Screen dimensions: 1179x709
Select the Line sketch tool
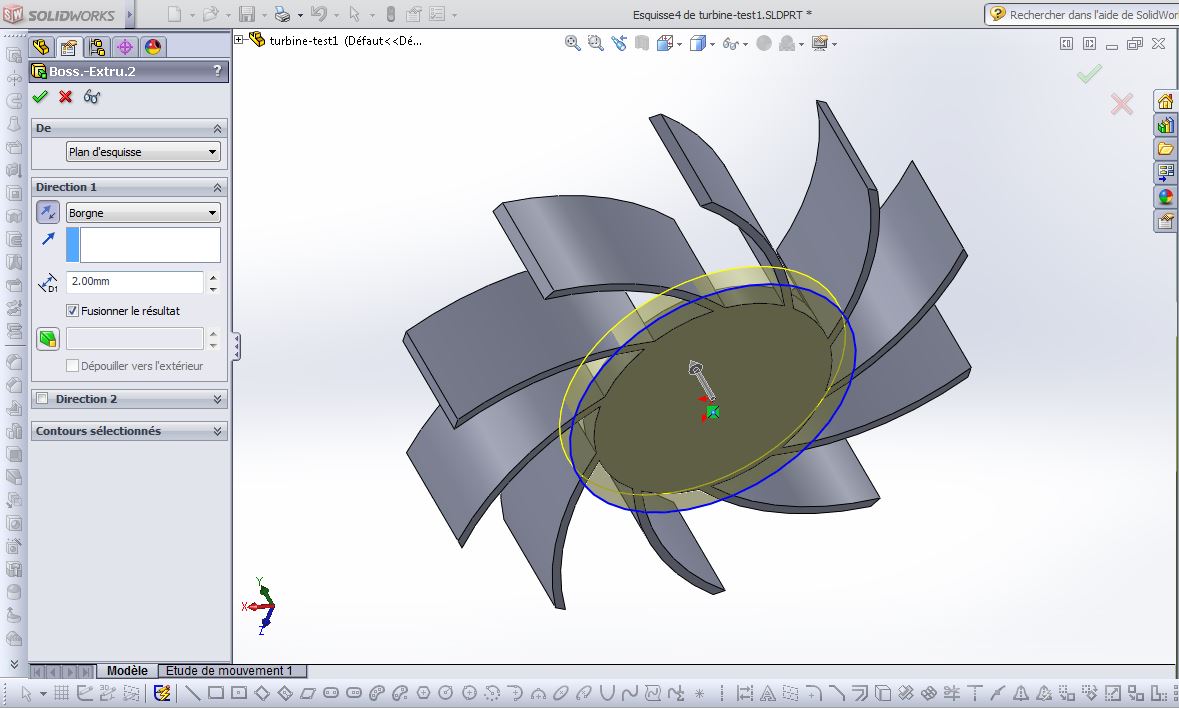pyautogui.click(x=192, y=692)
